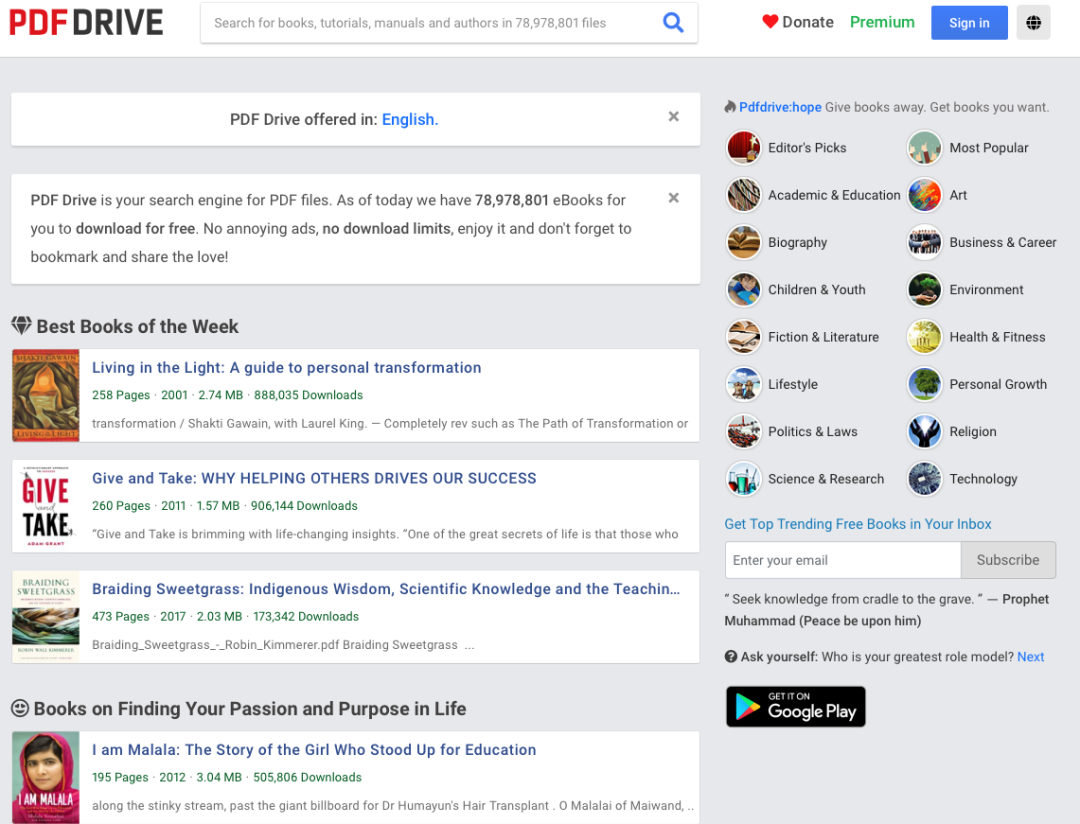Show the Next question link
The width and height of the screenshot is (1080, 824).
[x=1030, y=657]
